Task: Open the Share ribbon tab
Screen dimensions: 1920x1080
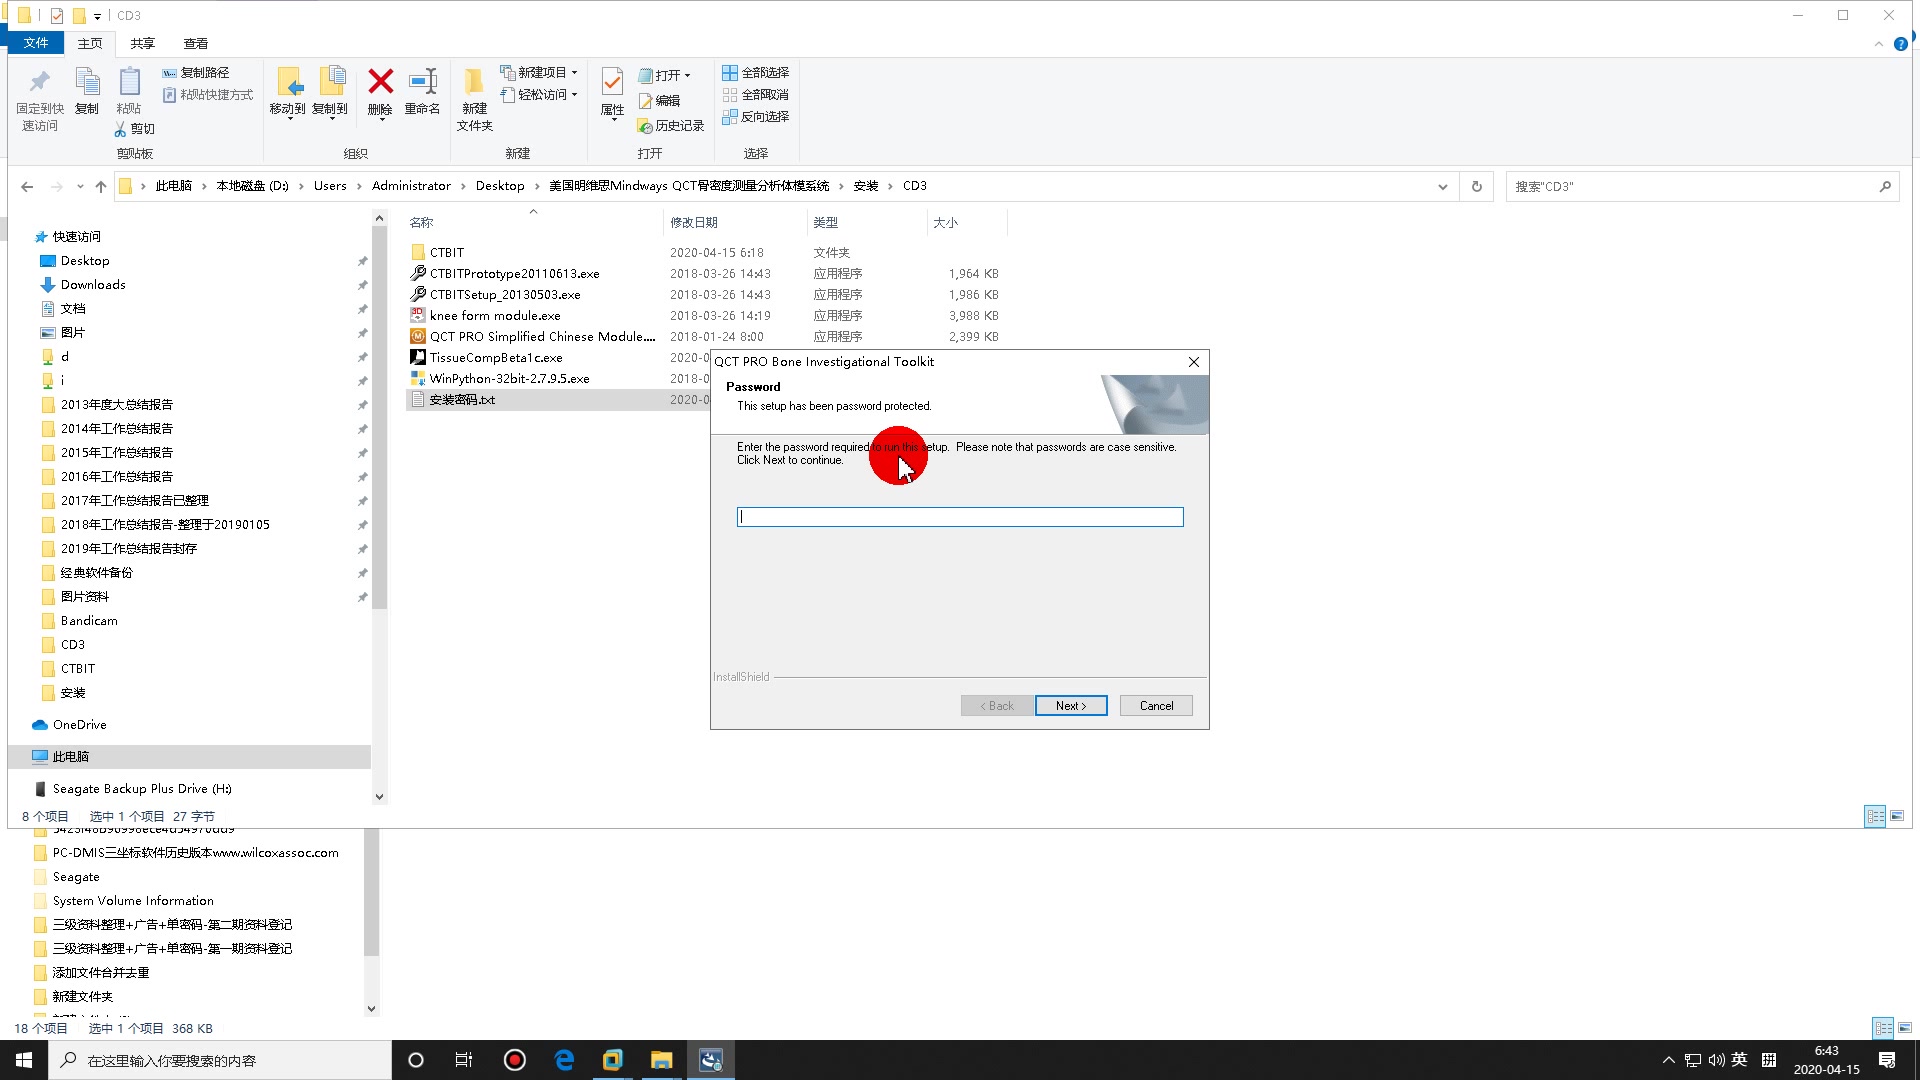Action: tap(142, 43)
